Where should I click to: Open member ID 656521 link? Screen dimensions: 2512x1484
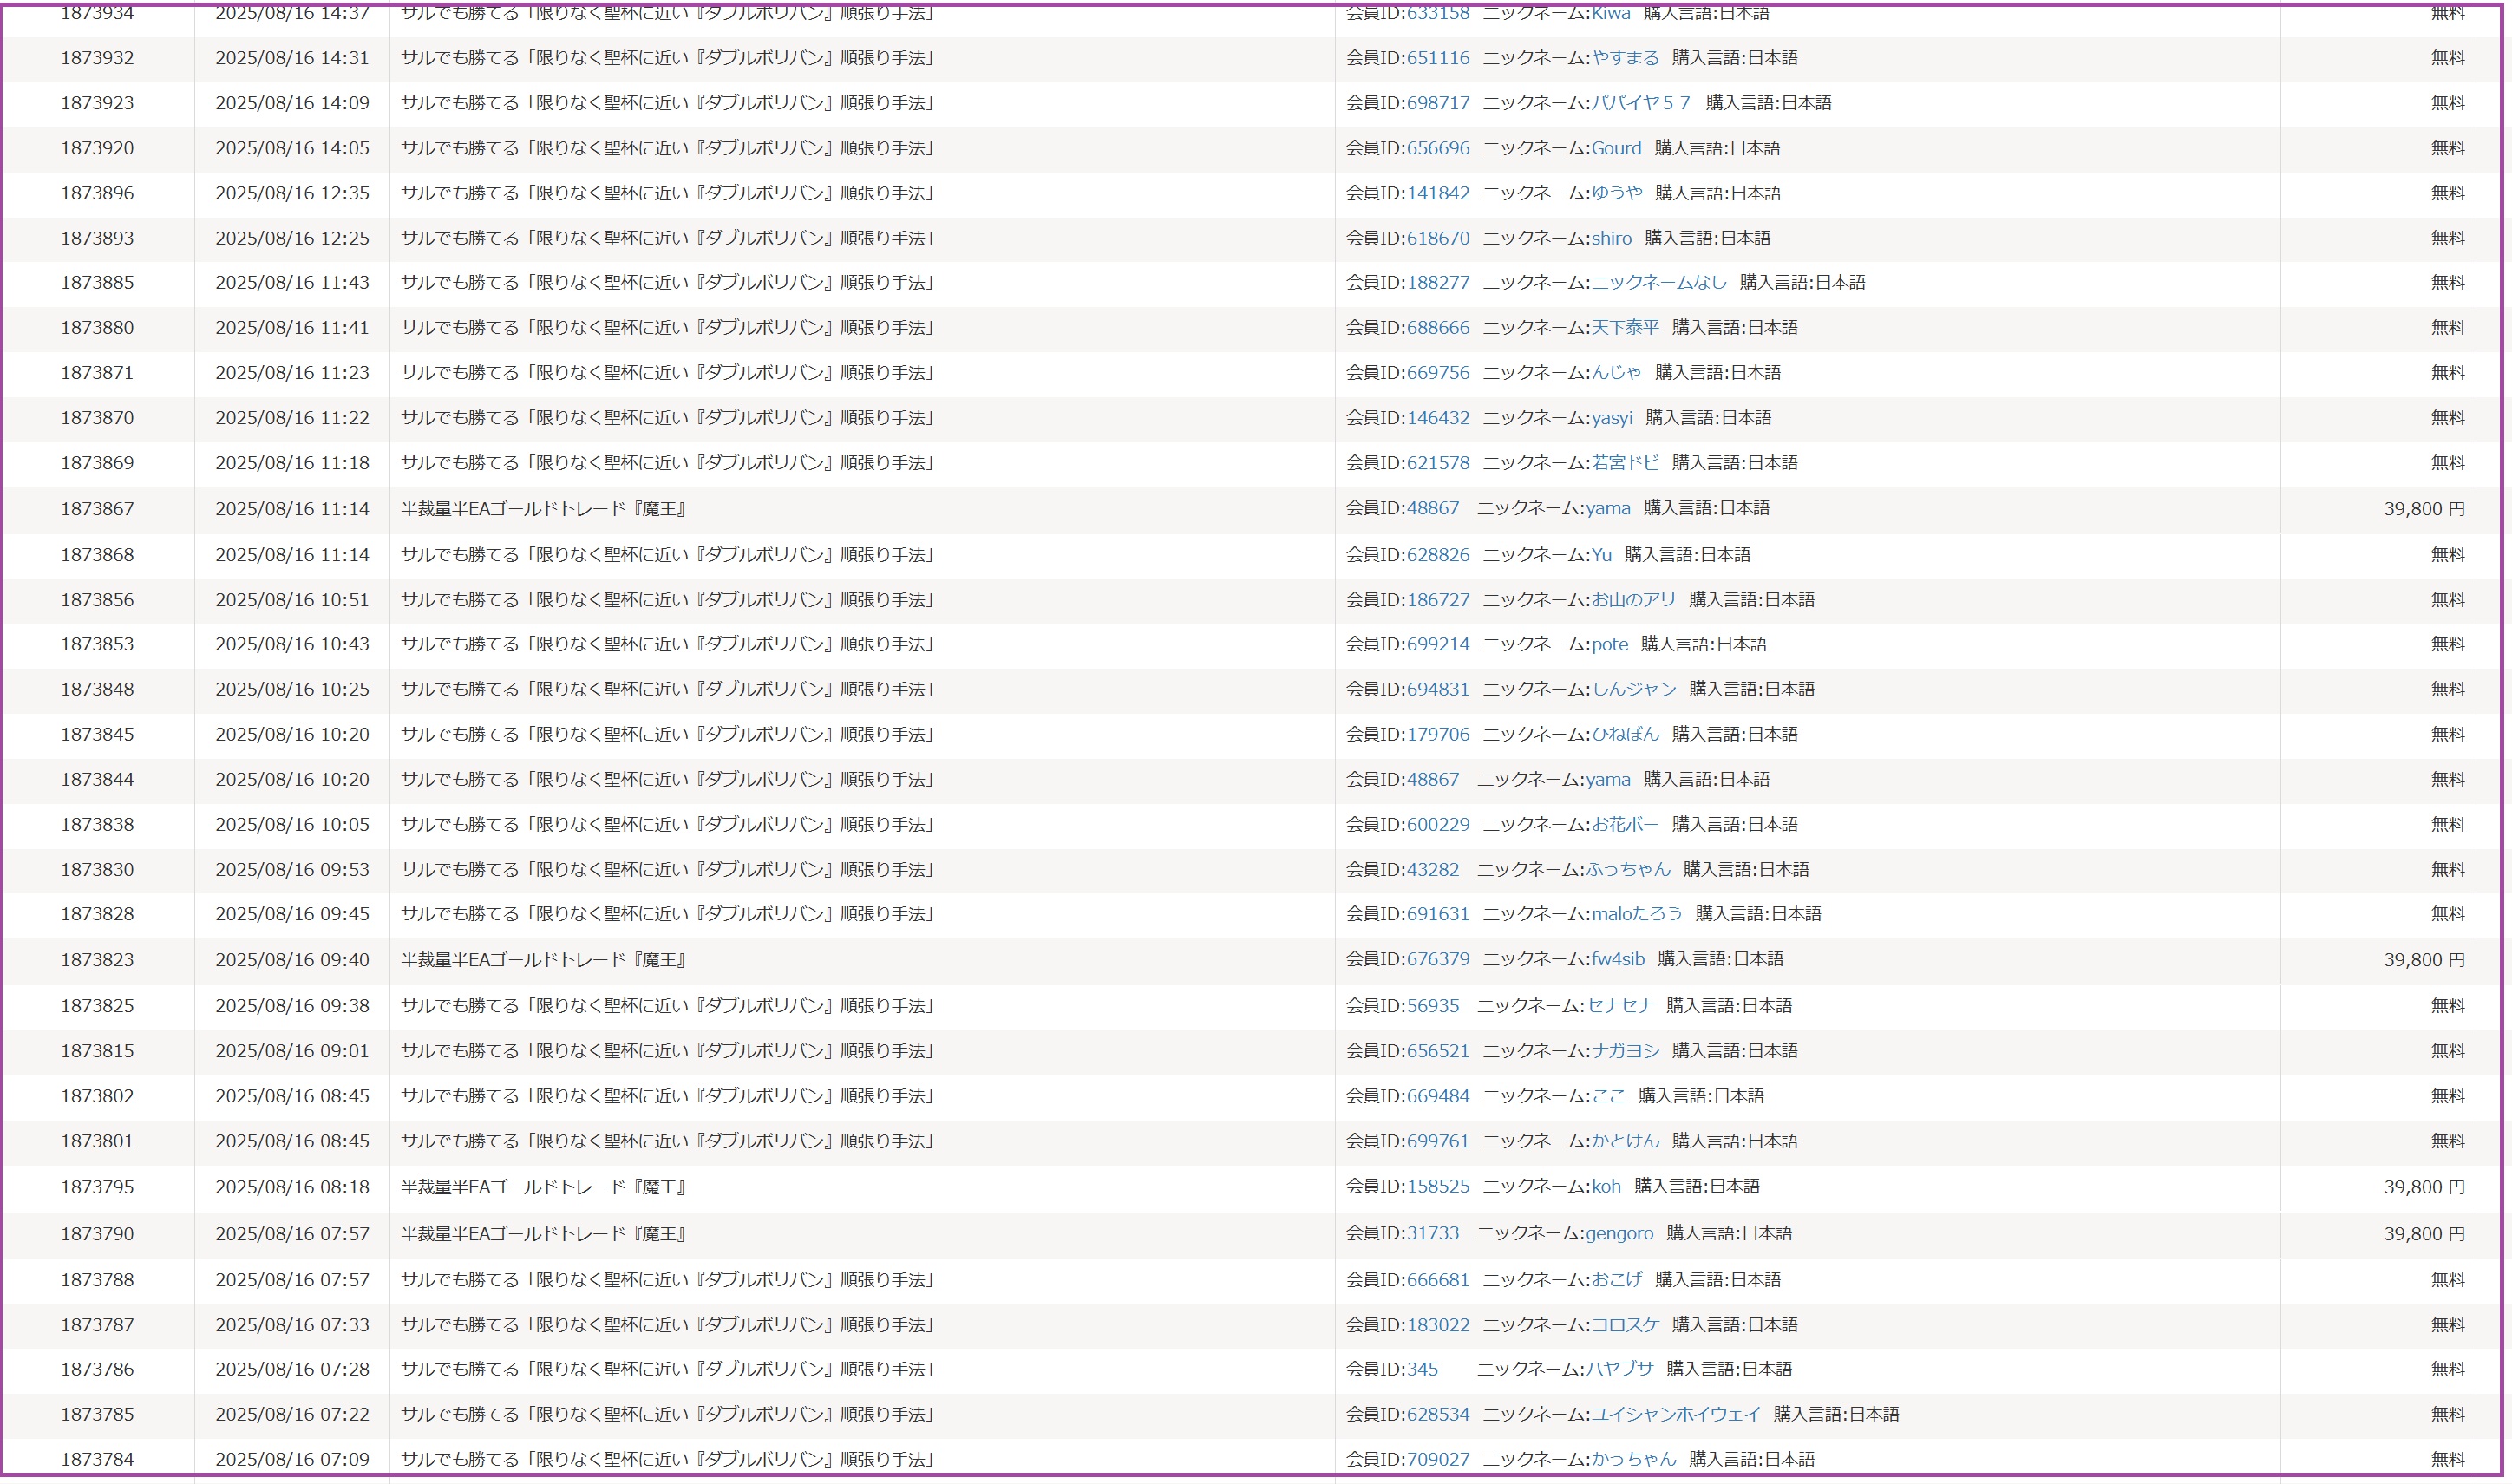pos(1438,1050)
